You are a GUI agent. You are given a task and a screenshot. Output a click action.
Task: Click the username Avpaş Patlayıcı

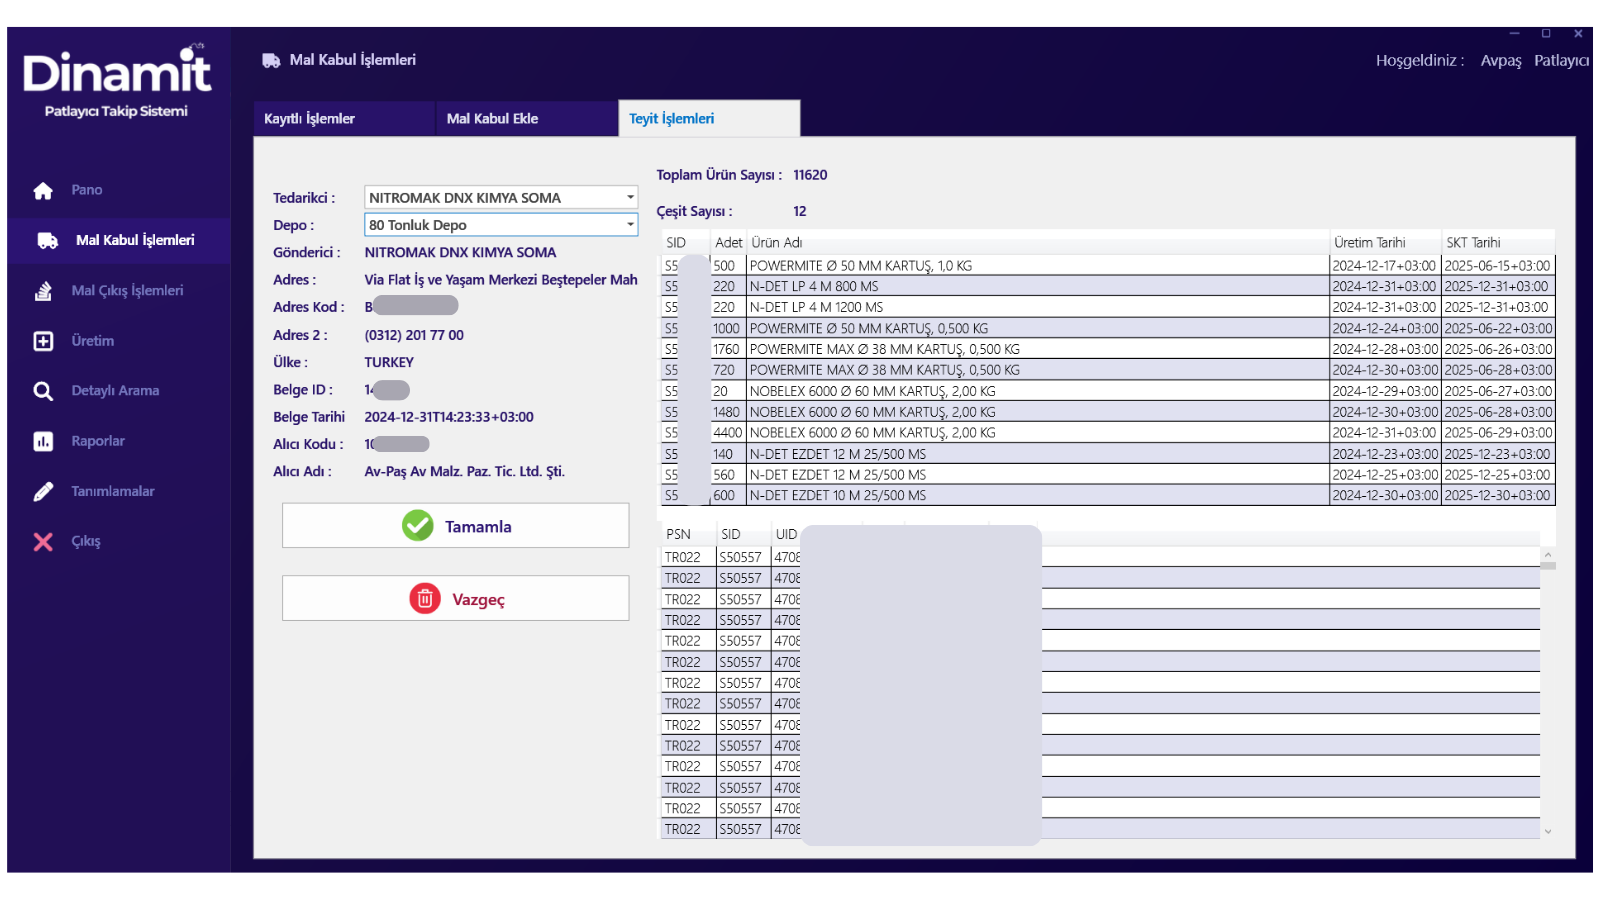pos(1535,61)
